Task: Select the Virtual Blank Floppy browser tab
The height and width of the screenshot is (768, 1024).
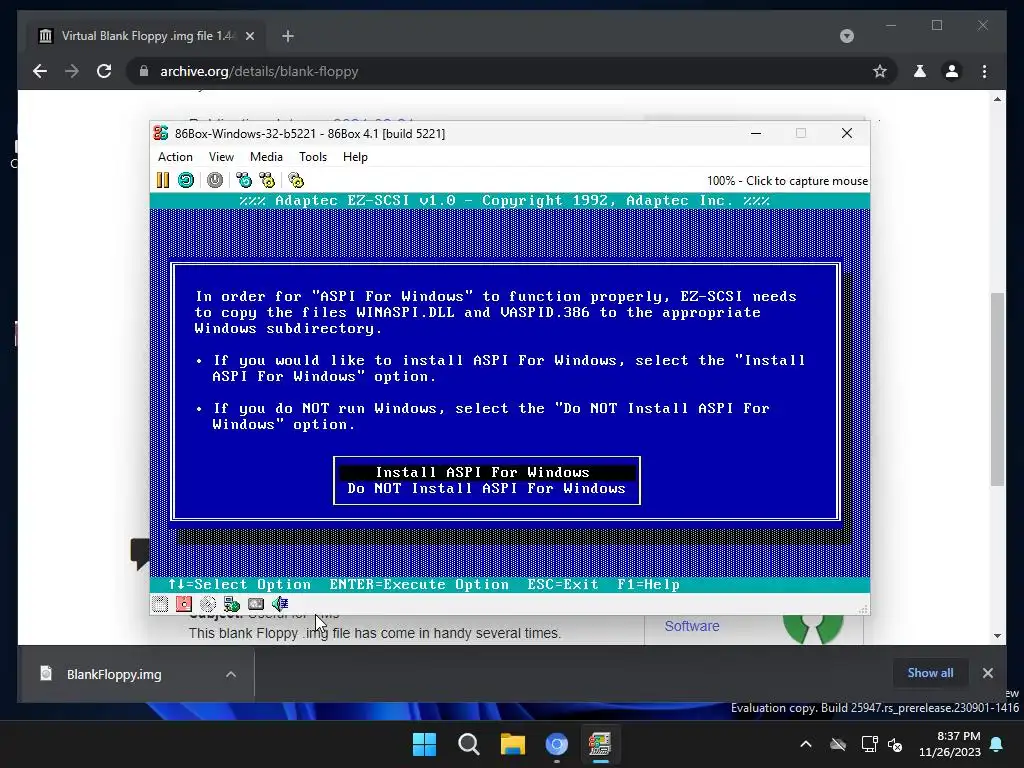Action: [x=145, y=36]
